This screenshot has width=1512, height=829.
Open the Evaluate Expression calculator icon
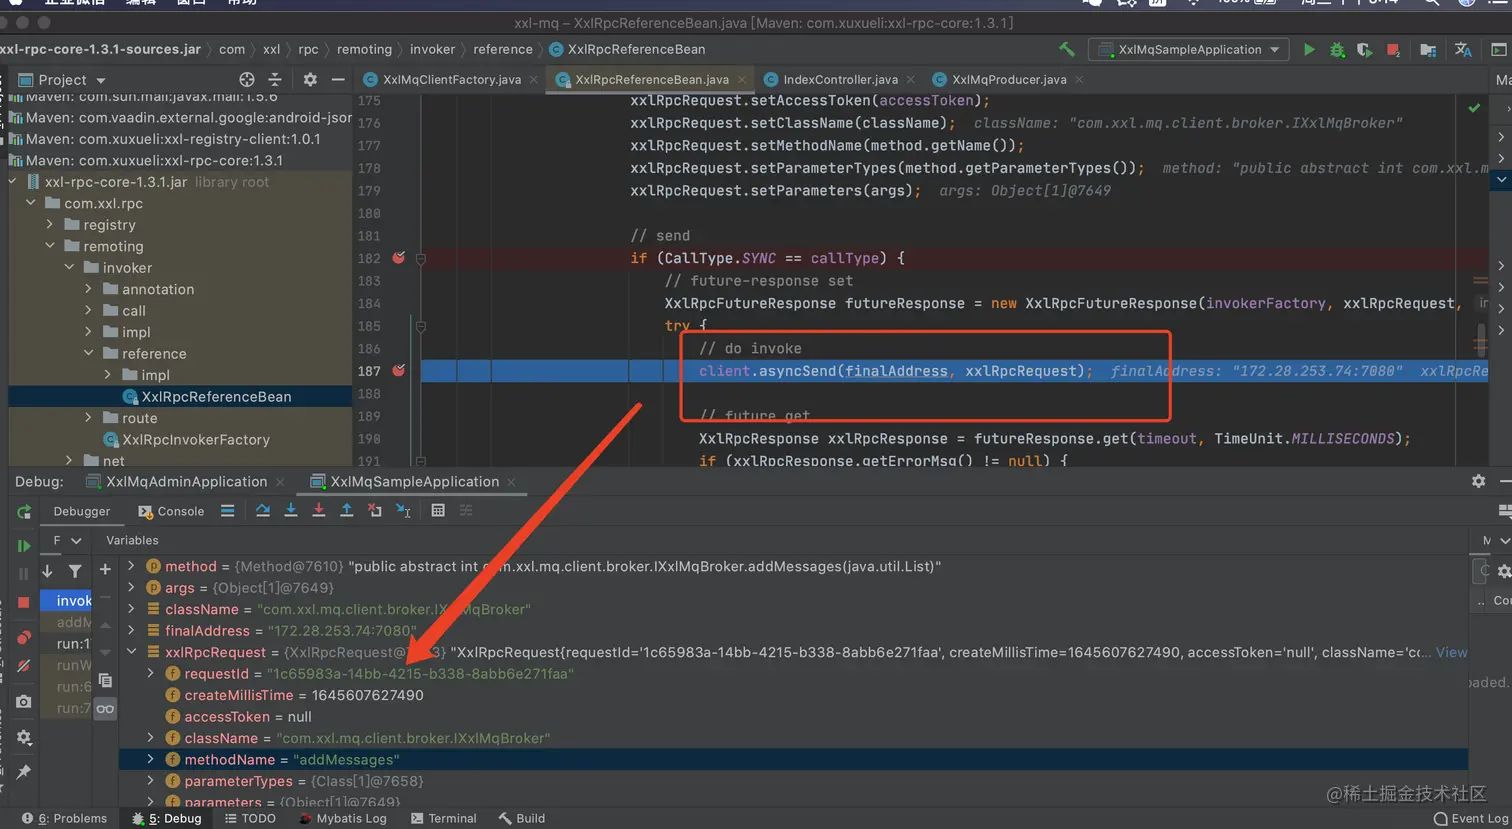click(437, 511)
